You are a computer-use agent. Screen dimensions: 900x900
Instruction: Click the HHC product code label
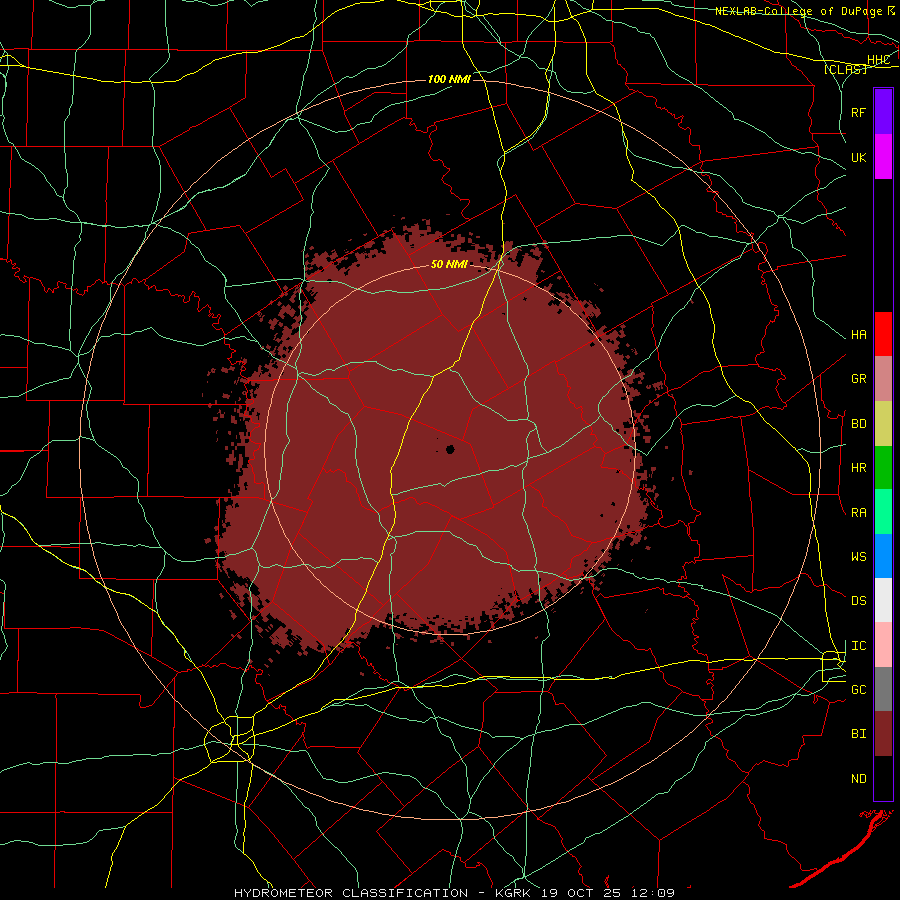pos(878,60)
